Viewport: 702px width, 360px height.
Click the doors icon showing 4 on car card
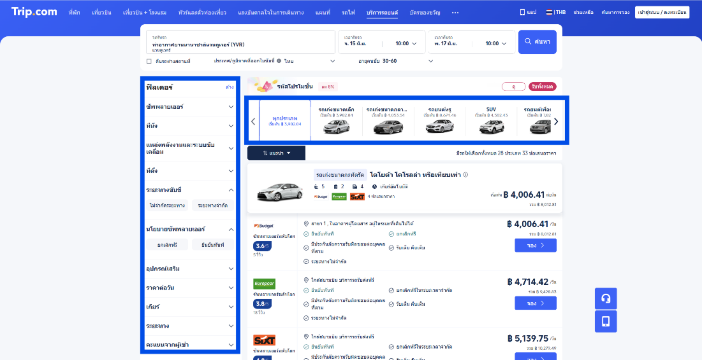pos(355,187)
